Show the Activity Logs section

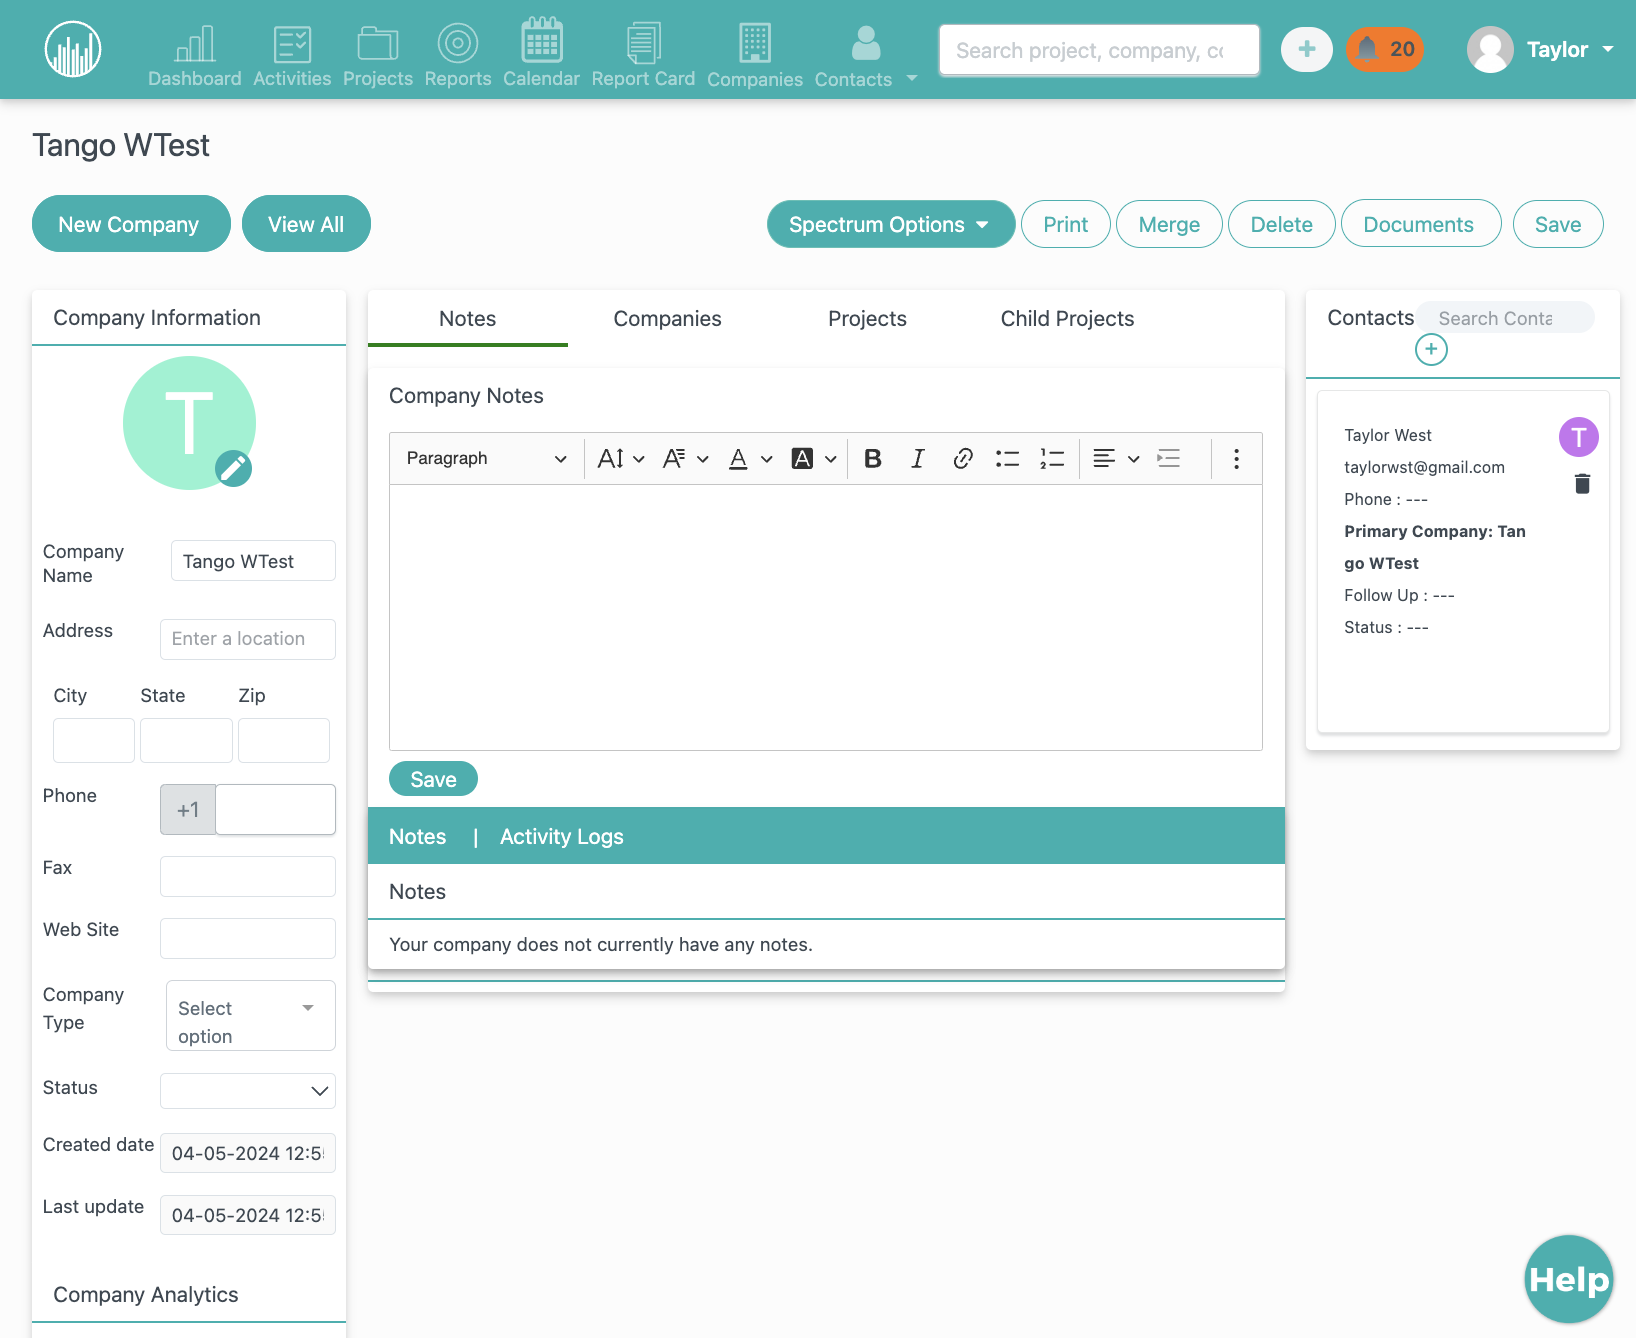(561, 837)
